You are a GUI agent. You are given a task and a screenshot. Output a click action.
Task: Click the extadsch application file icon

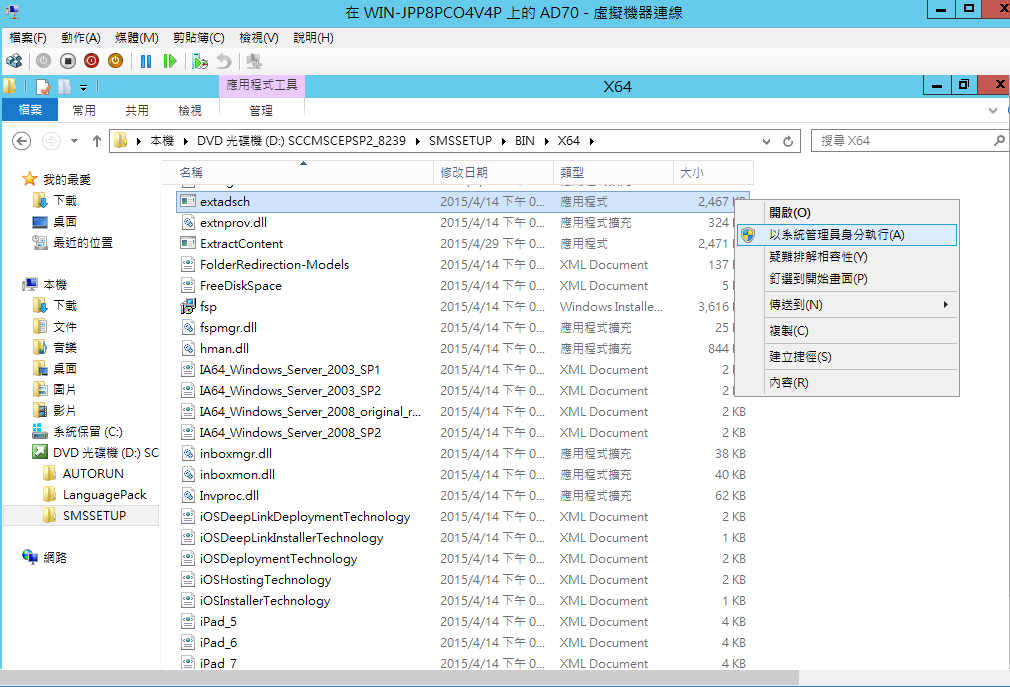[188, 202]
